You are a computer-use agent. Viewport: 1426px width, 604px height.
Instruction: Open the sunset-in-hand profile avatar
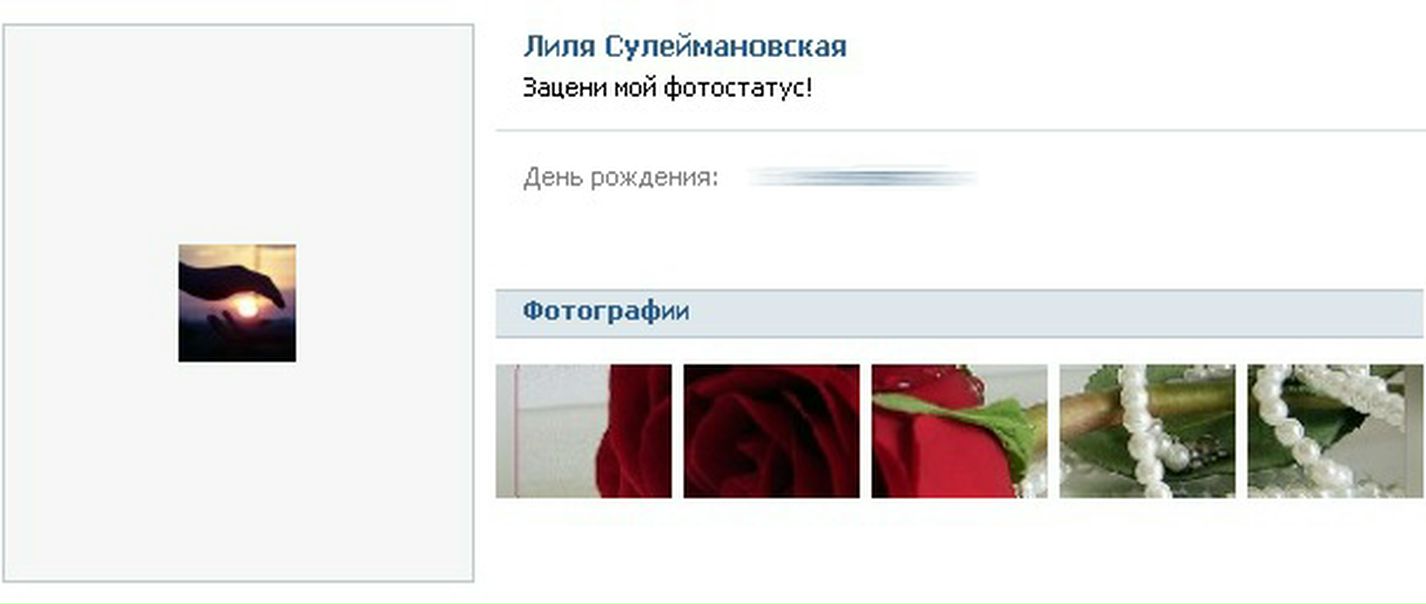coord(237,303)
